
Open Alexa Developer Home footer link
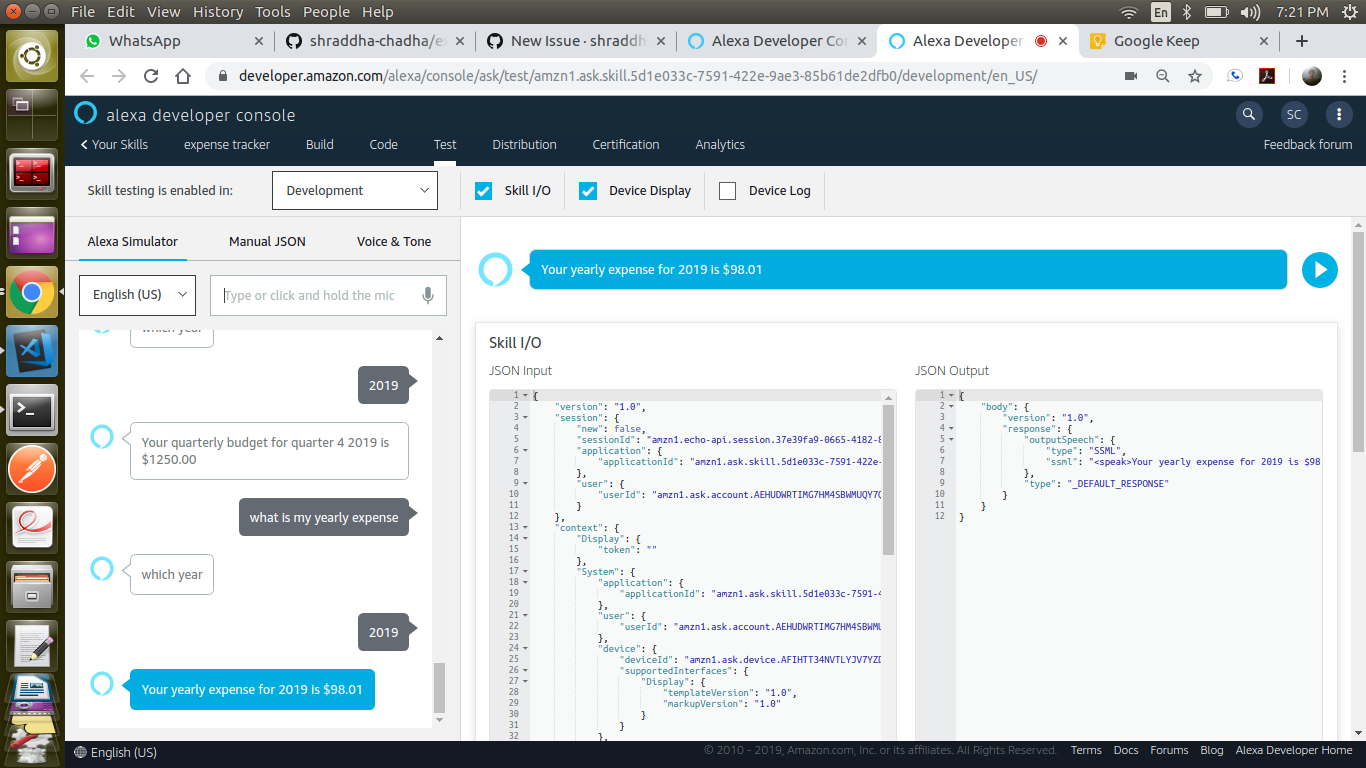point(1294,750)
